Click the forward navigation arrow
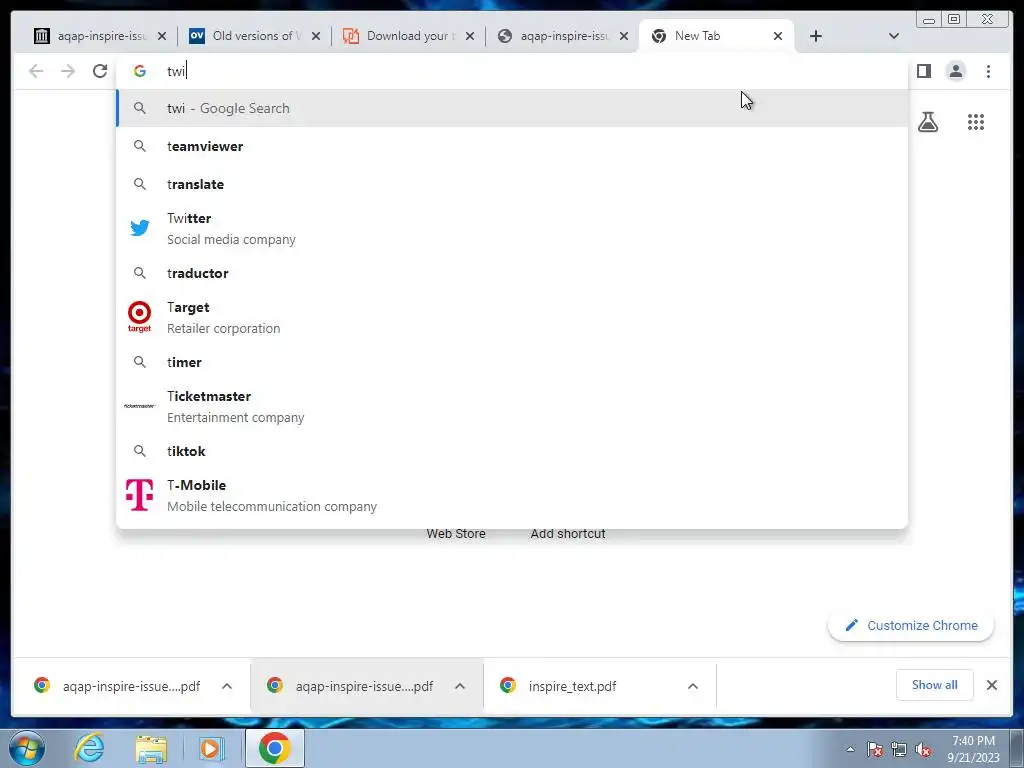This screenshot has height=768, width=1024. [x=68, y=71]
